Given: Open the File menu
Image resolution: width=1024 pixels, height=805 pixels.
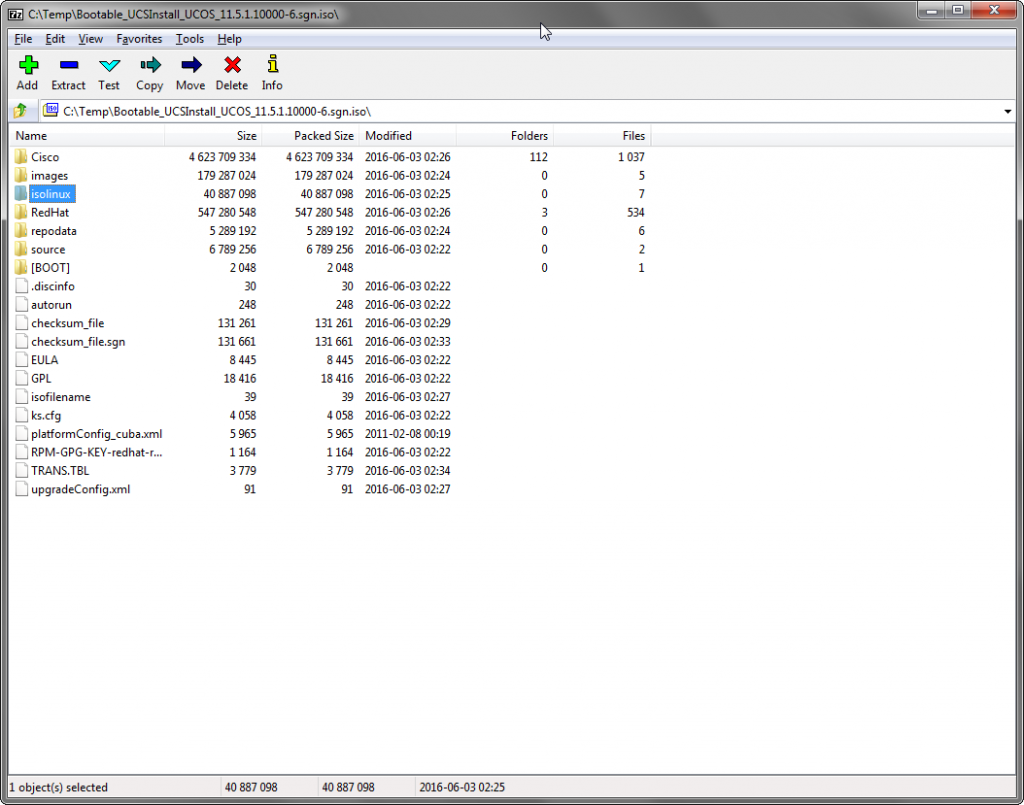Looking at the screenshot, I should tap(24, 39).
